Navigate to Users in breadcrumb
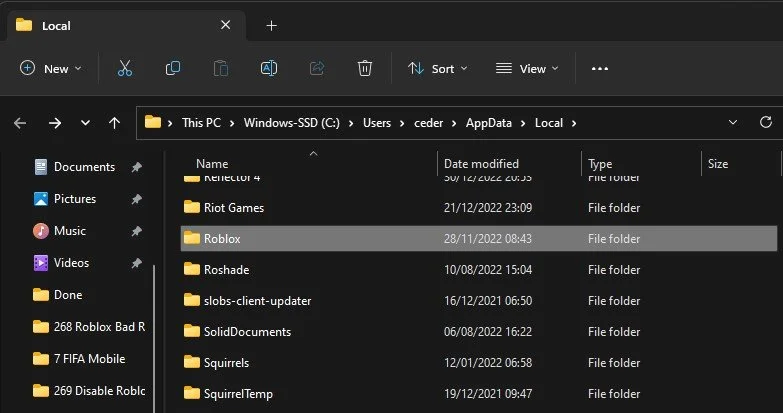This screenshot has height=413, width=783. [x=377, y=123]
